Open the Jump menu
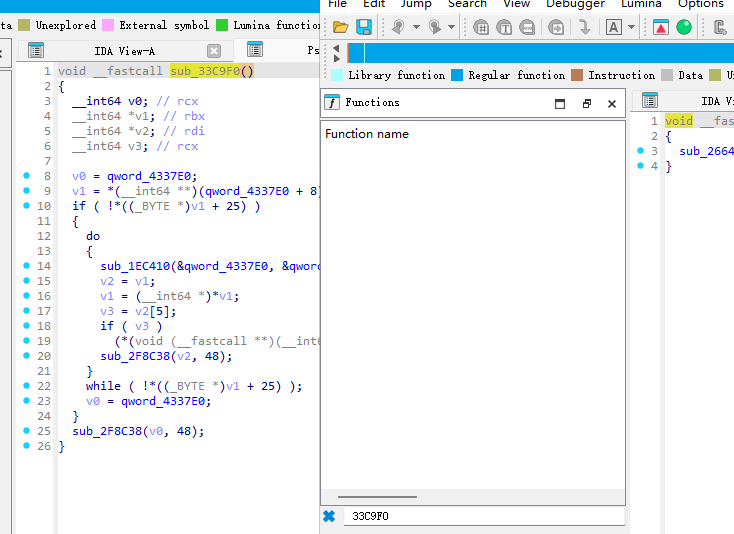The height and width of the screenshot is (534, 734). pos(416,4)
